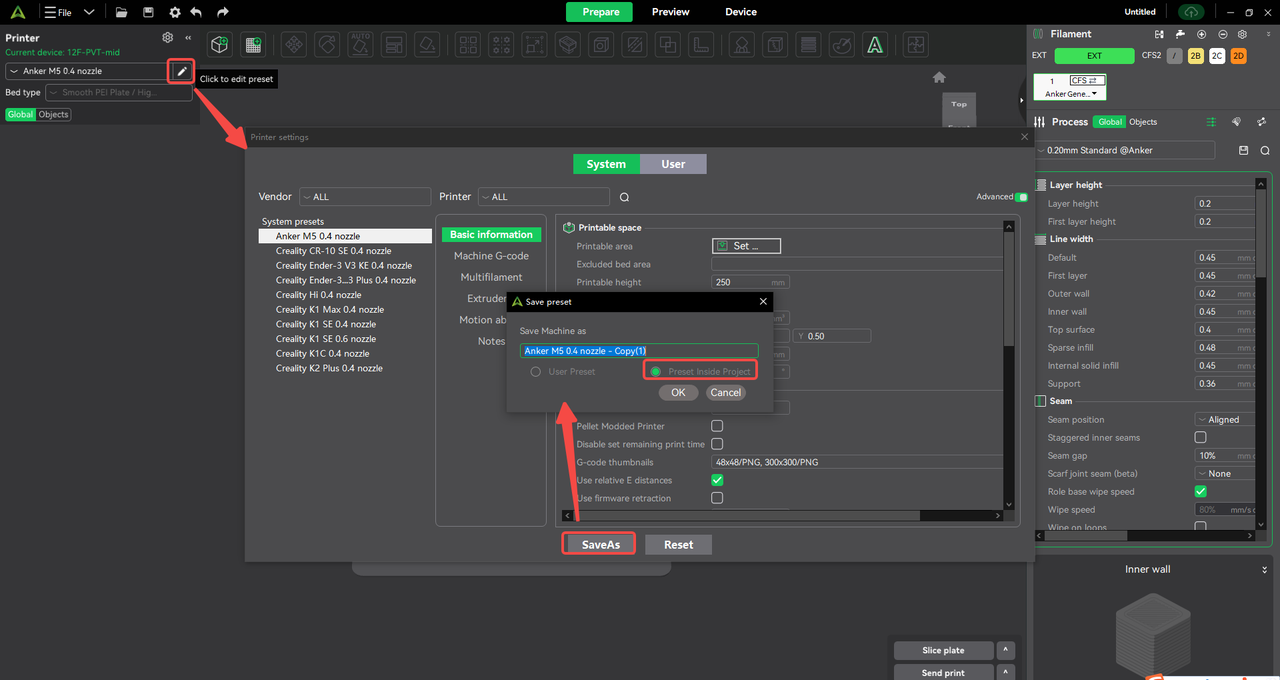
Task: Select Preset Inside Project radio button
Action: point(656,372)
